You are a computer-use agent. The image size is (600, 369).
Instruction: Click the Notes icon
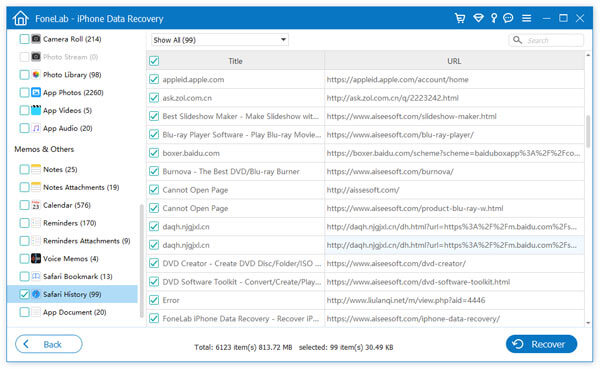pyautogui.click(x=36, y=169)
